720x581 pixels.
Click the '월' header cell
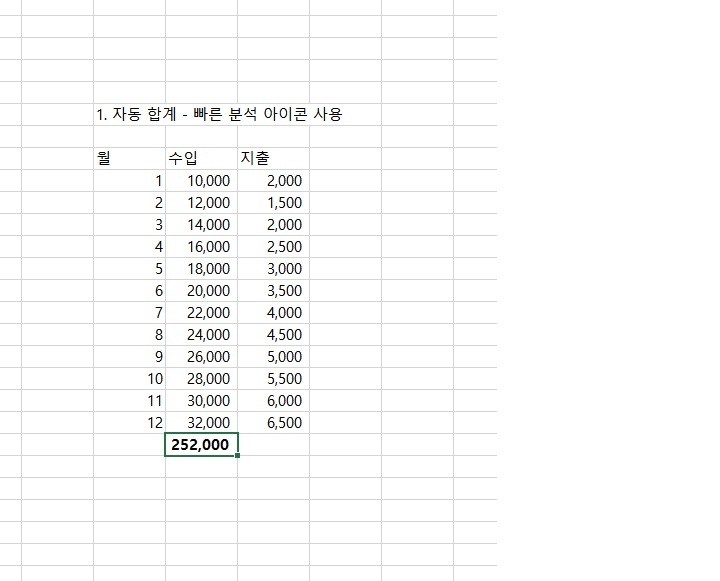coord(129,158)
